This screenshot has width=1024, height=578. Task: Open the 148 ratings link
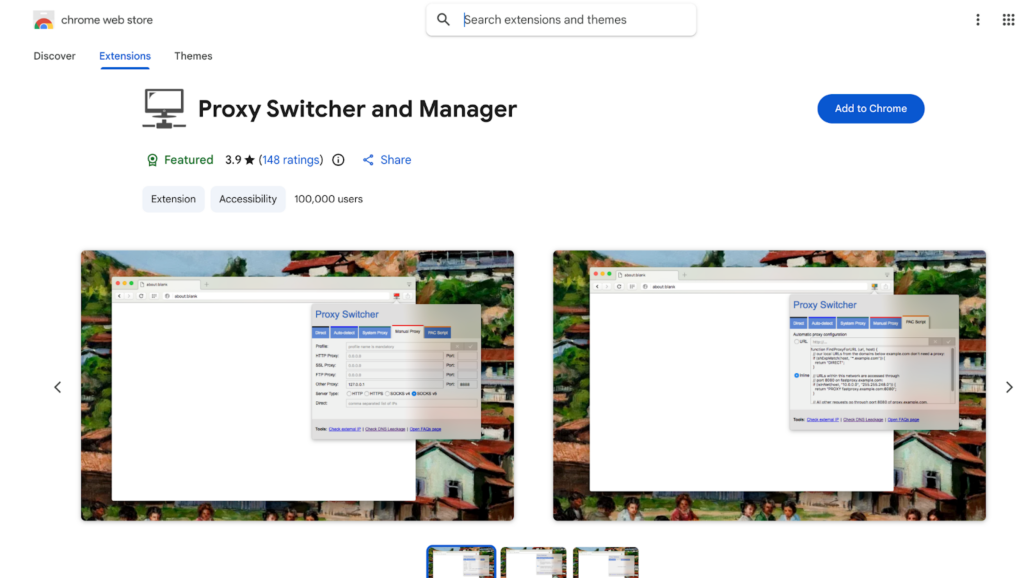[x=291, y=160]
